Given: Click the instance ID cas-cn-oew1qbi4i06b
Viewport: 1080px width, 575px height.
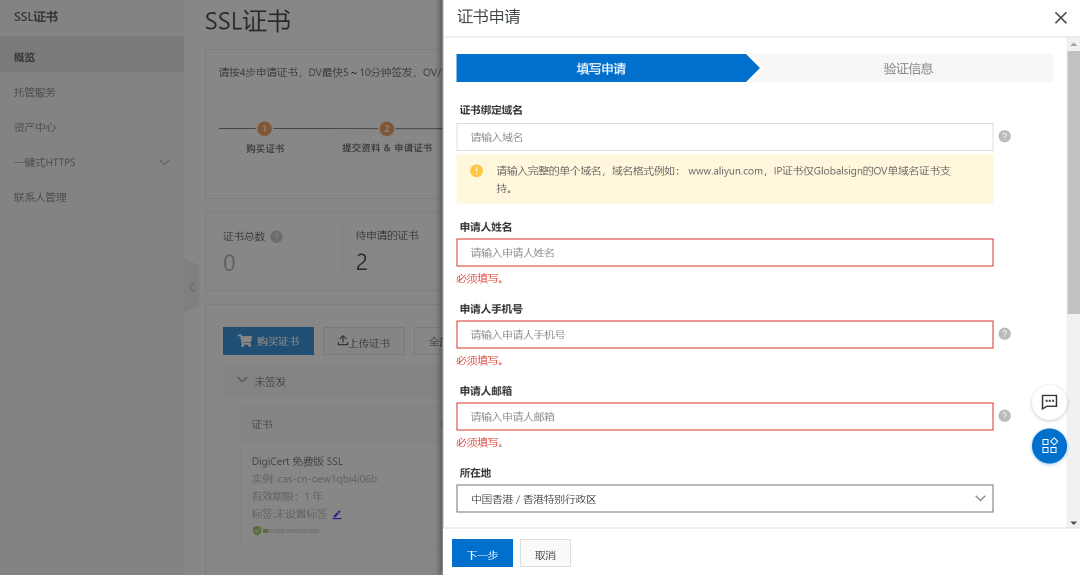Looking at the screenshot, I should tap(327, 479).
